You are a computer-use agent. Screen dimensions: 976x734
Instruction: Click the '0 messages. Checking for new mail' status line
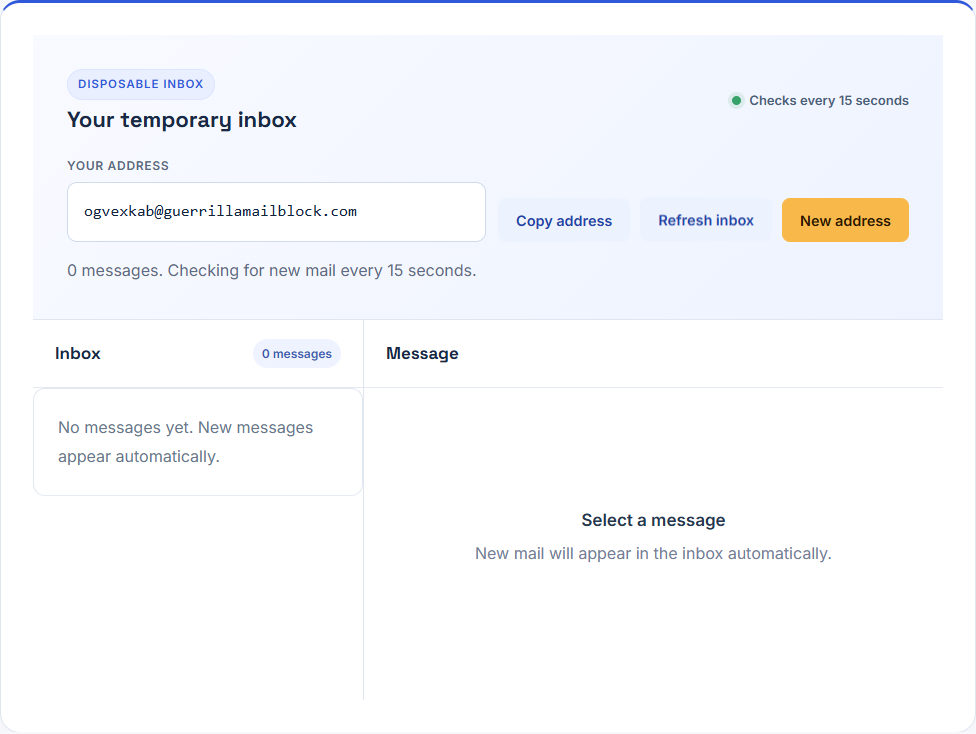pos(271,270)
